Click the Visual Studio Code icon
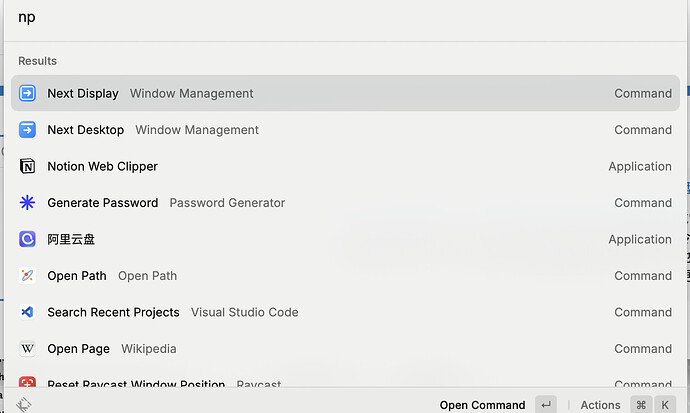This screenshot has height=413, width=690. coord(27,312)
